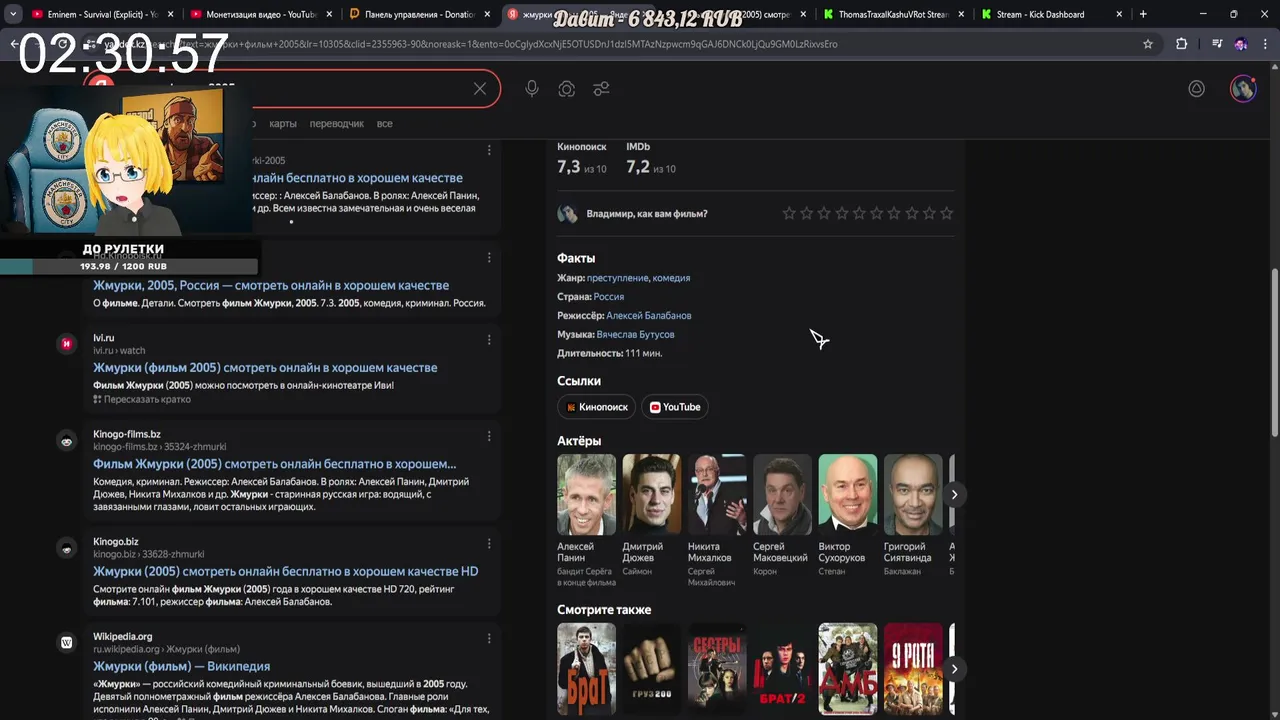Open the Брат movie poster
The height and width of the screenshot is (720, 1280).
pyautogui.click(x=587, y=668)
